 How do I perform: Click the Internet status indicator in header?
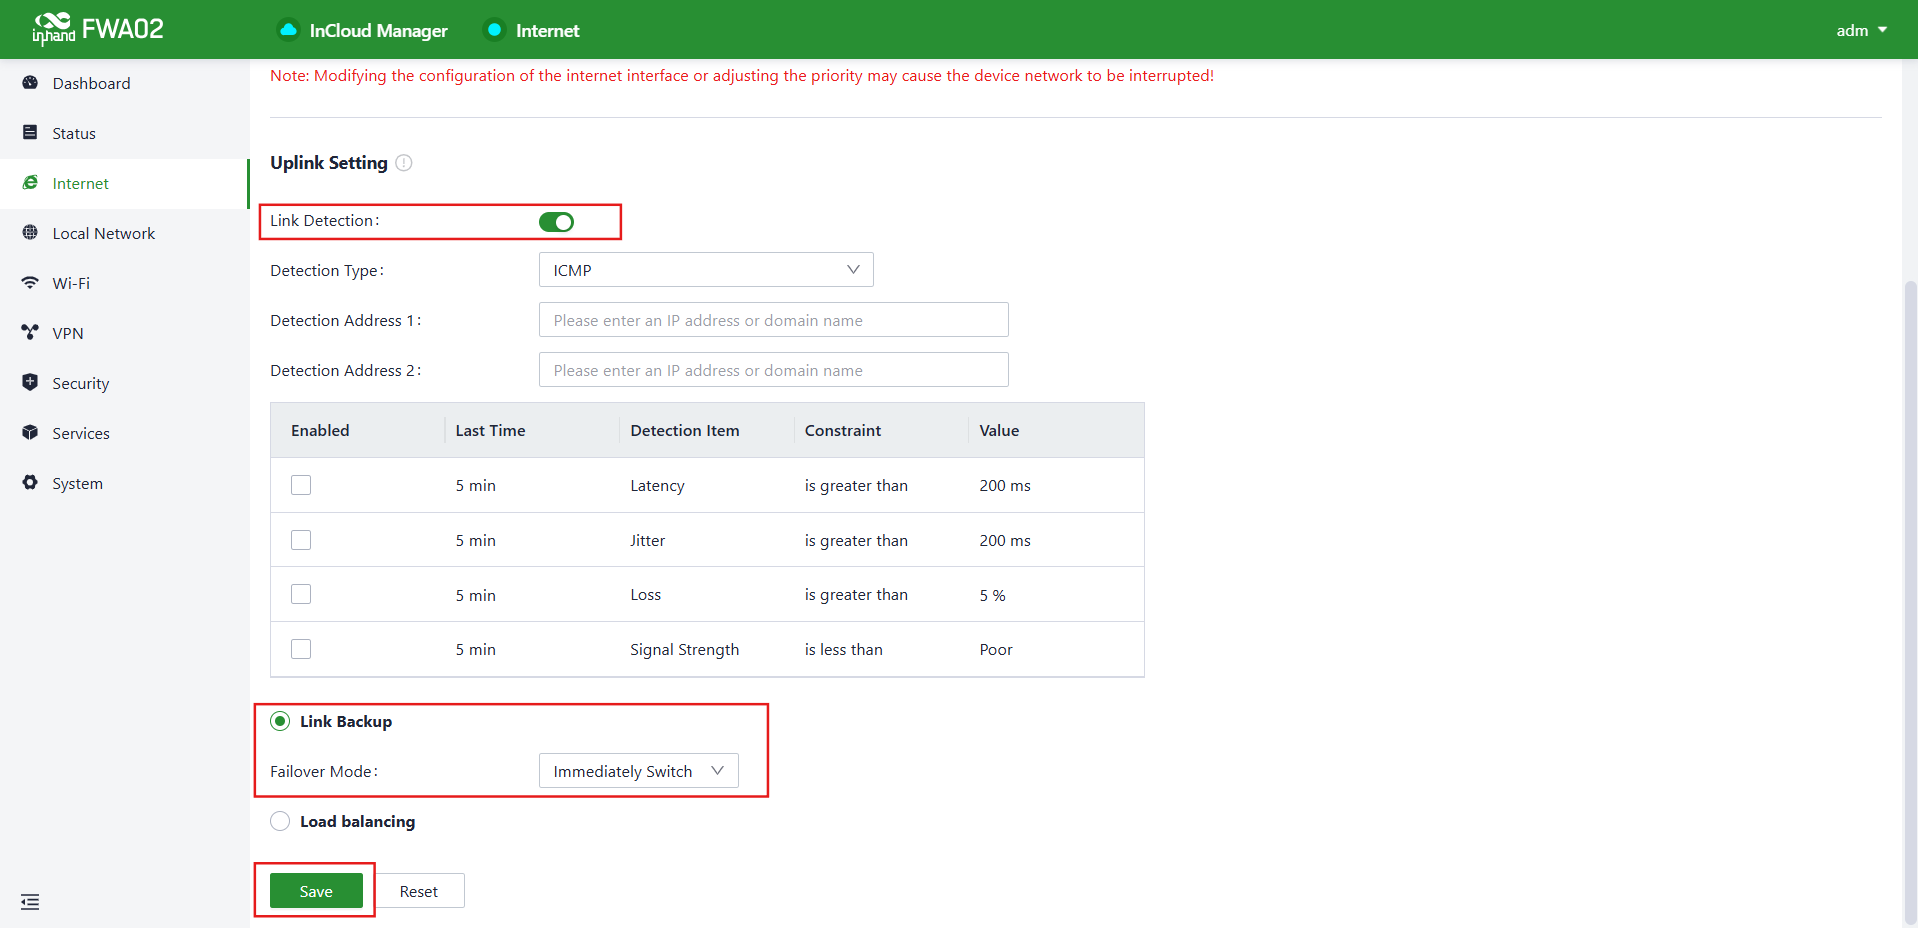494,30
